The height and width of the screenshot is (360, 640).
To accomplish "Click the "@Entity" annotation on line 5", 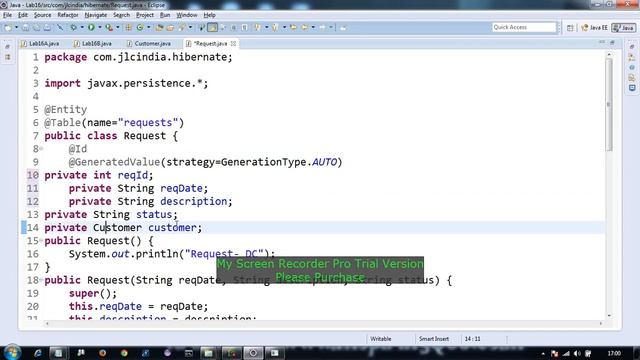I will [x=65, y=109].
